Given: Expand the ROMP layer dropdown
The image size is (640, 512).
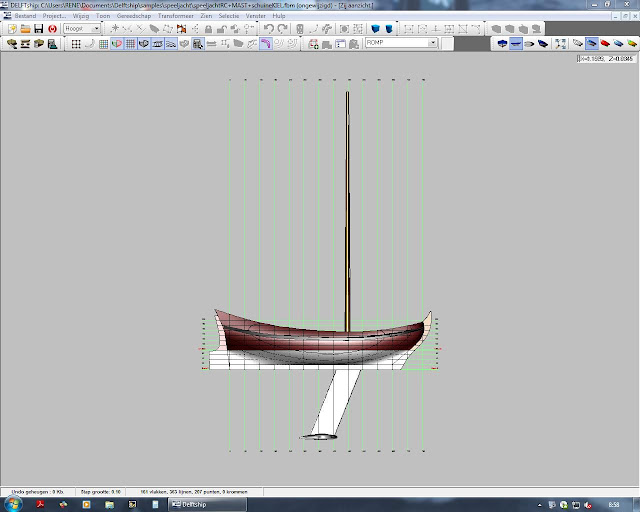Looking at the screenshot, I should pyautogui.click(x=433, y=42).
